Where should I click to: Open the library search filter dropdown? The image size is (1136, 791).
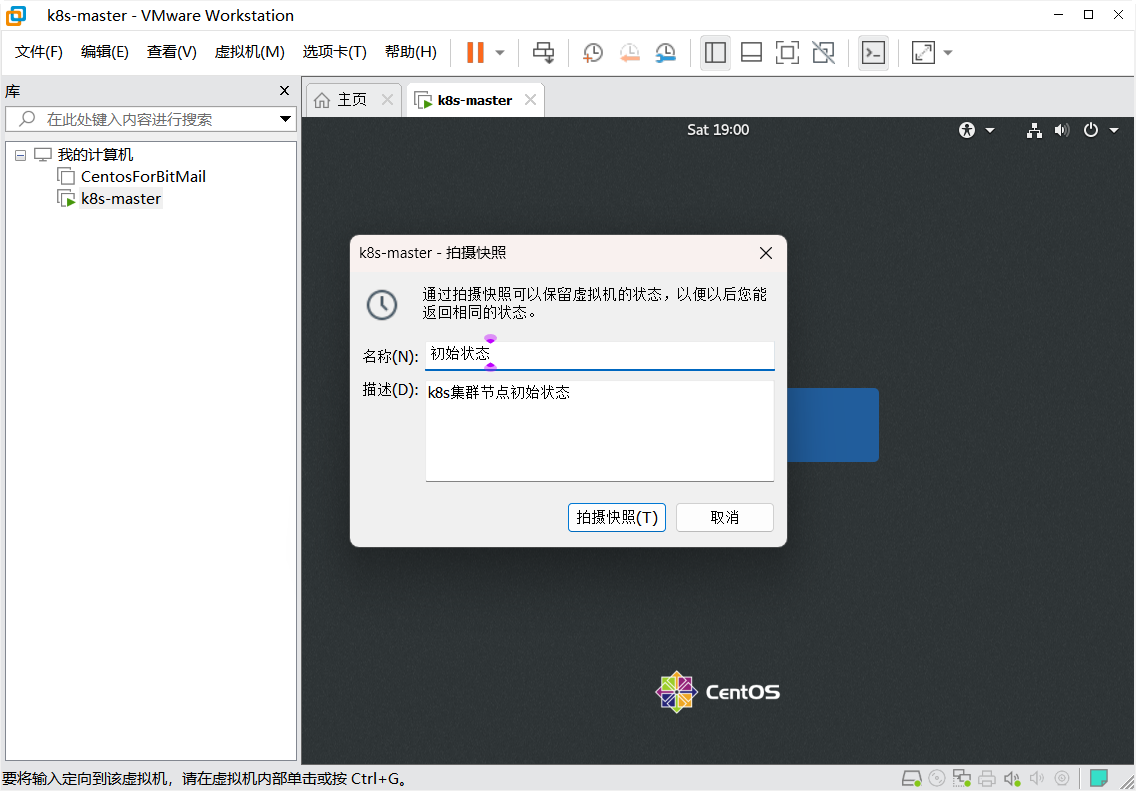(285, 120)
